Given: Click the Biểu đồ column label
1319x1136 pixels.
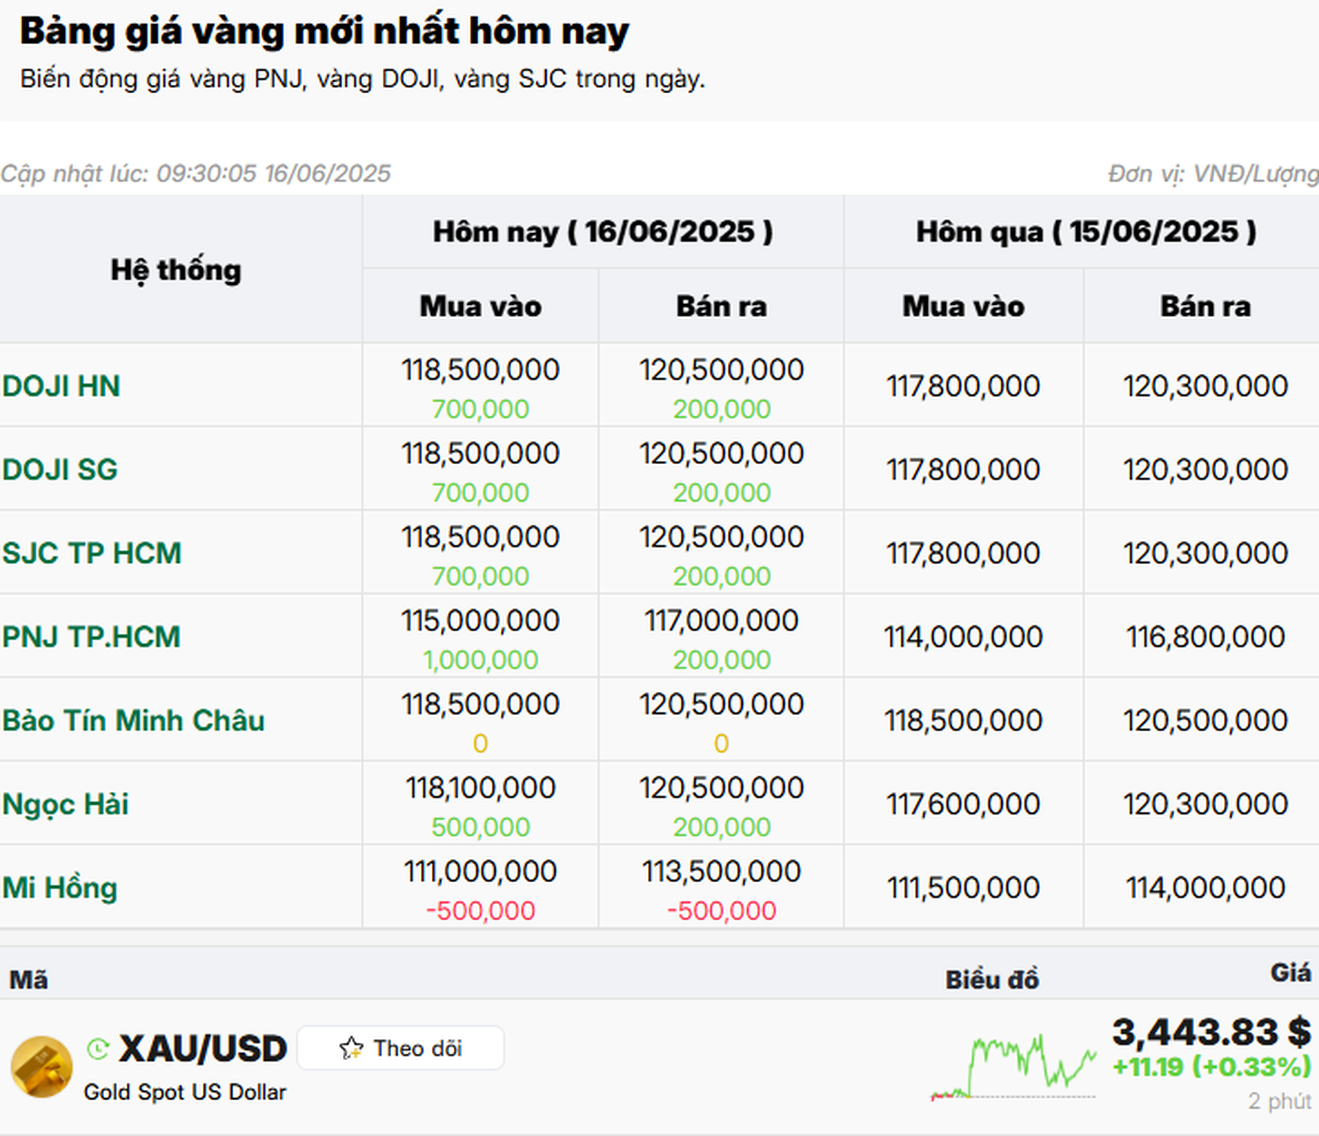Looking at the screenshot, I should pos(992,979).
